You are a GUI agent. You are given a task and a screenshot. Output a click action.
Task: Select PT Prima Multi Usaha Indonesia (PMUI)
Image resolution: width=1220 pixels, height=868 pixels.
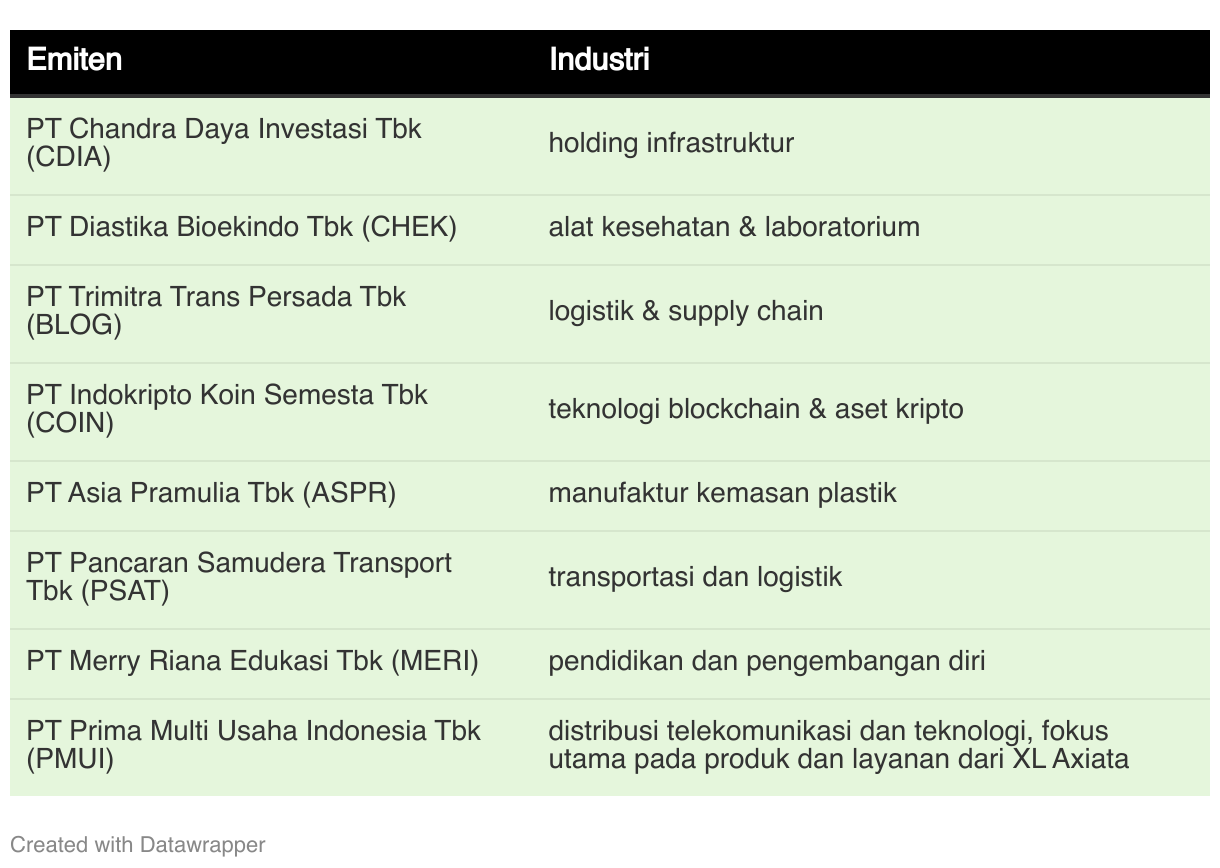(x=254, y=745)
